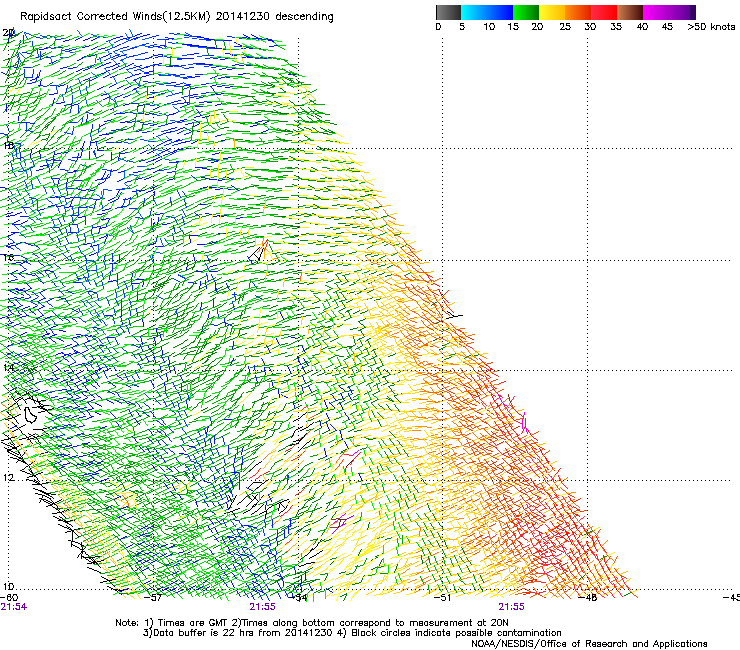
Task: Click the longitude axis label '-48'
Action: (588, 598)
